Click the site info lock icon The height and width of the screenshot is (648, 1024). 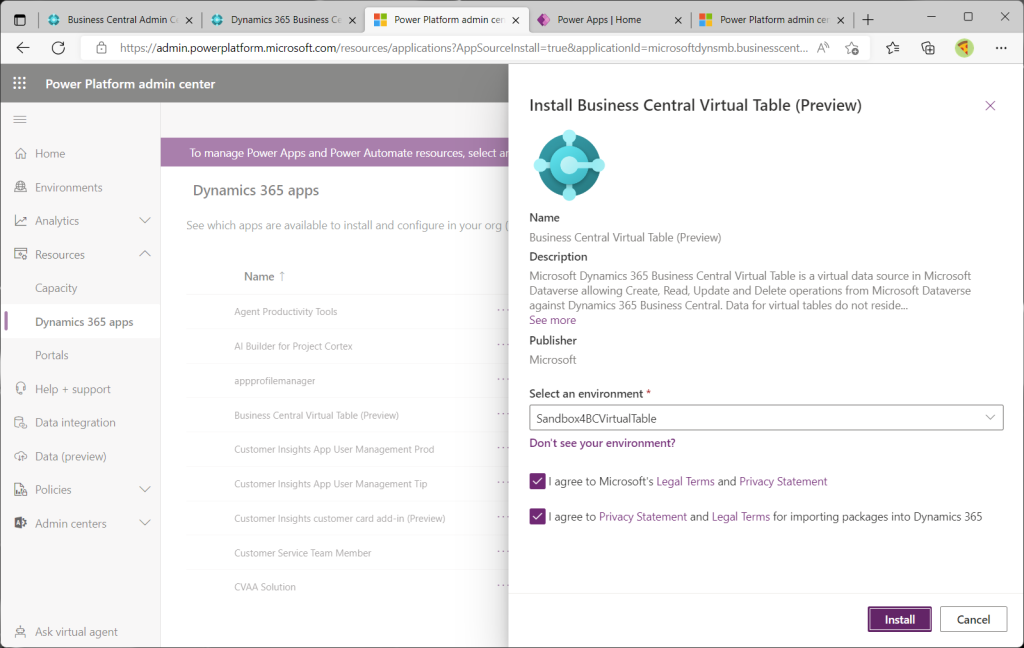[x=101, y=48]
